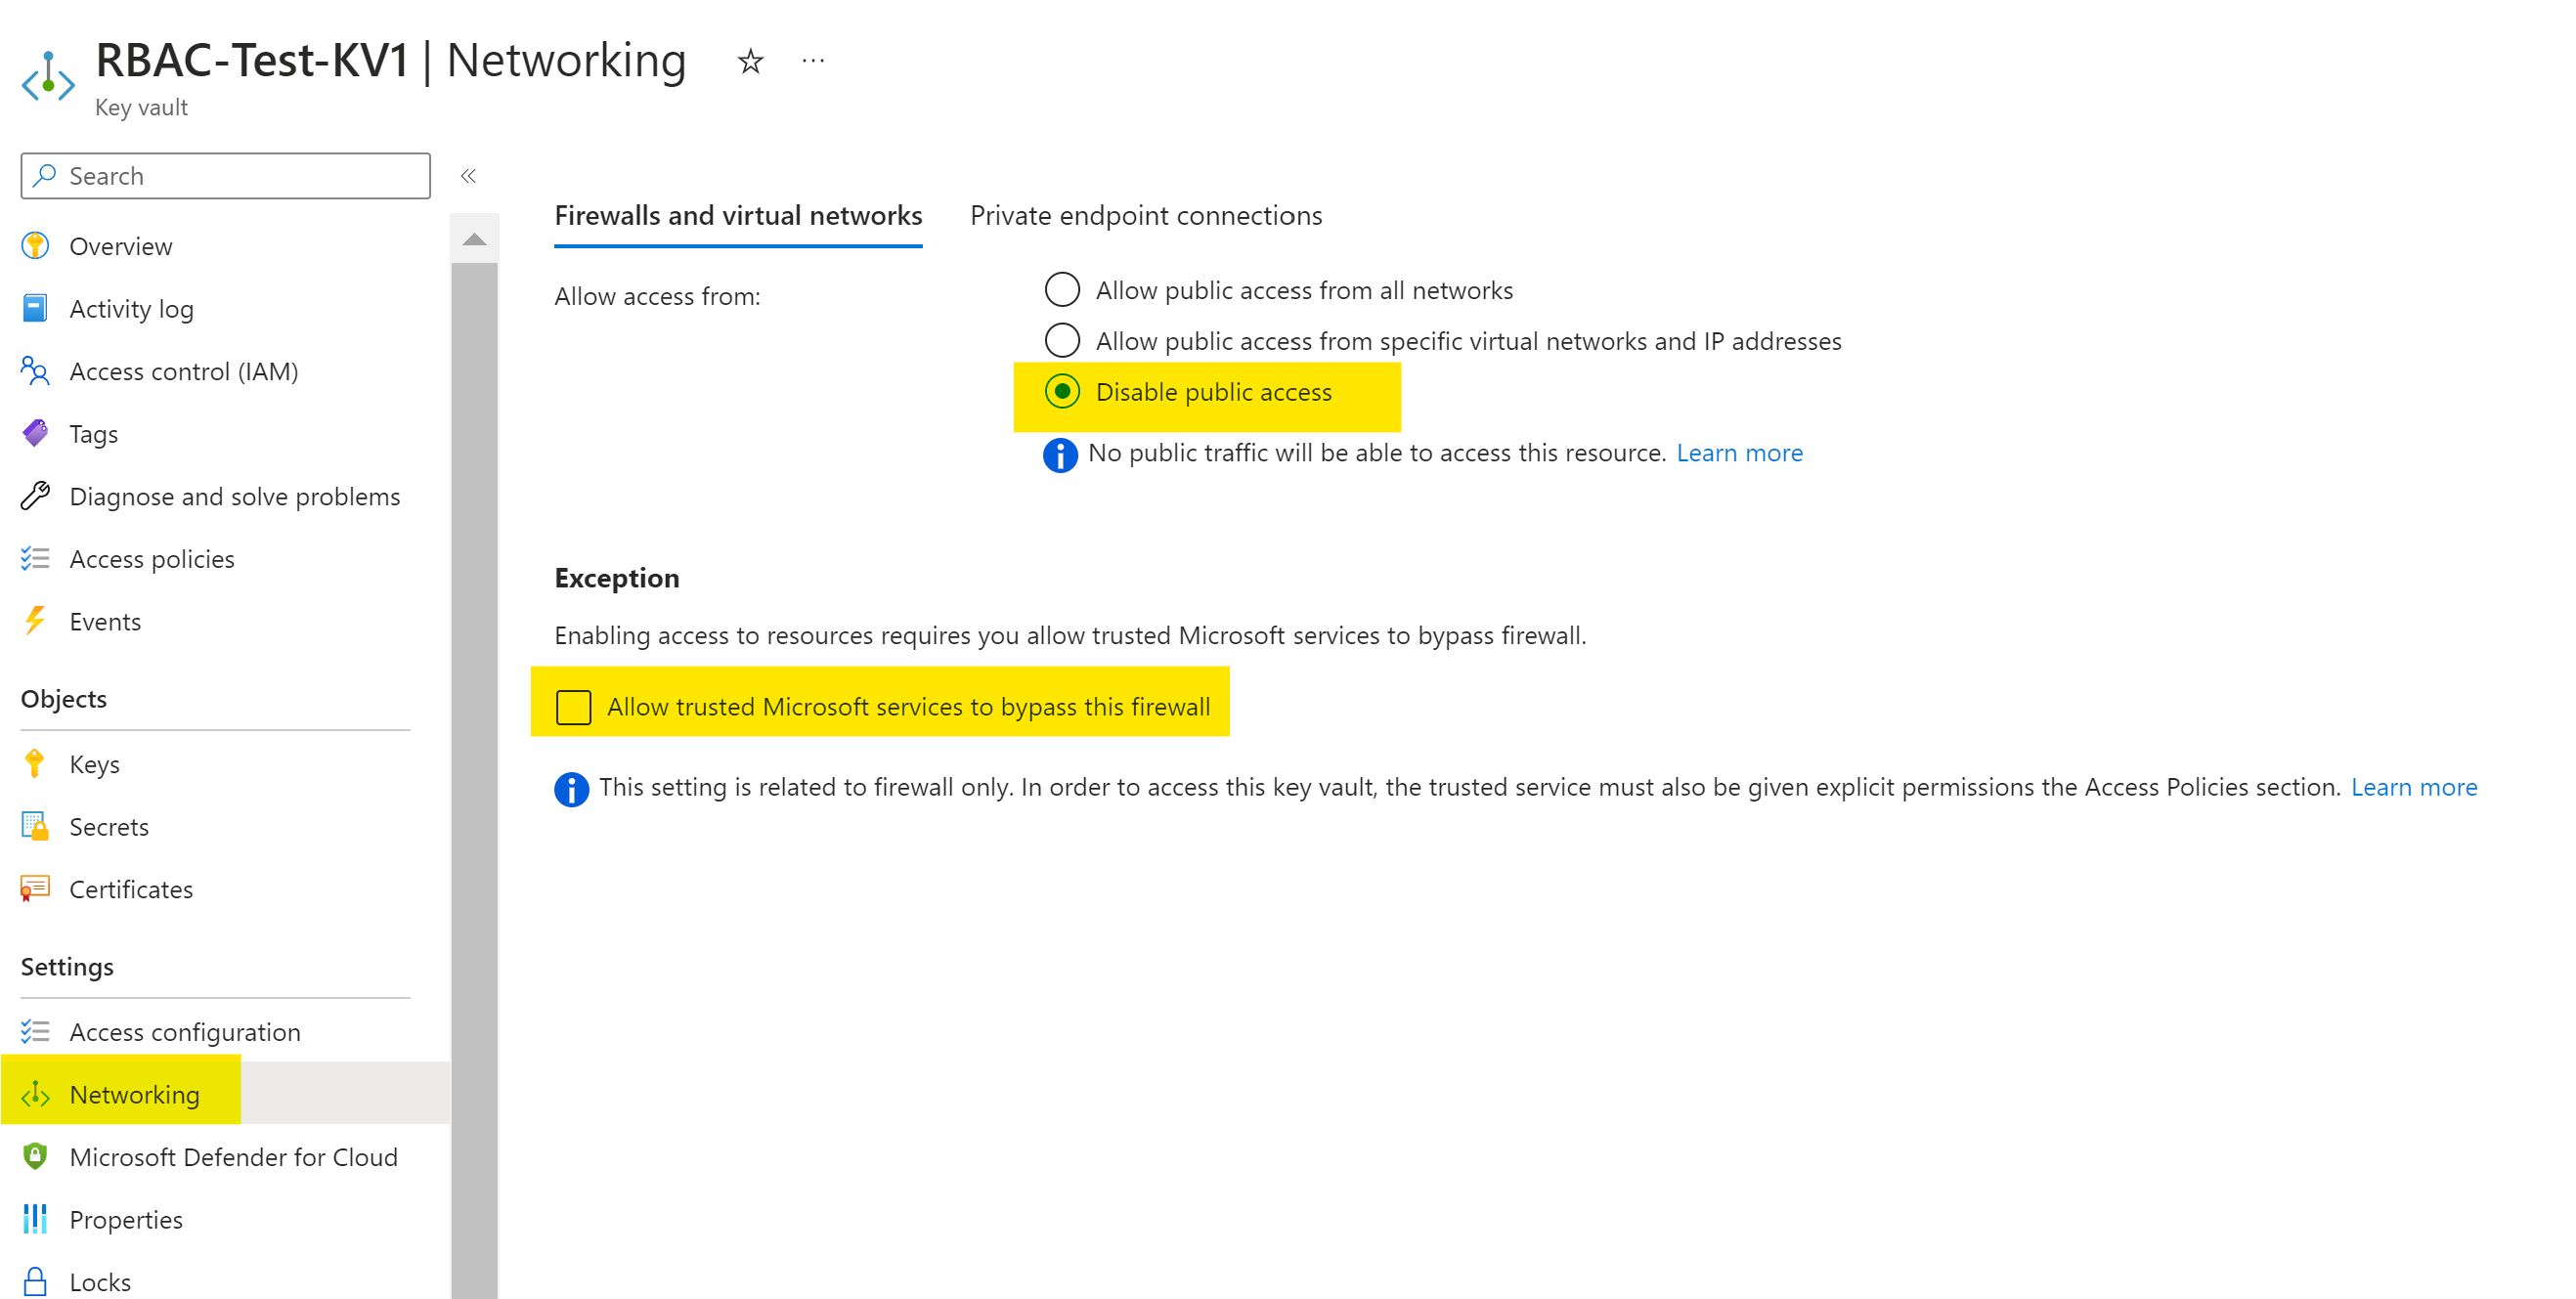Collapse the sidebar with double chevron
The width and height of the screenshot is (2576, 1299).
[x=468, y=176]
